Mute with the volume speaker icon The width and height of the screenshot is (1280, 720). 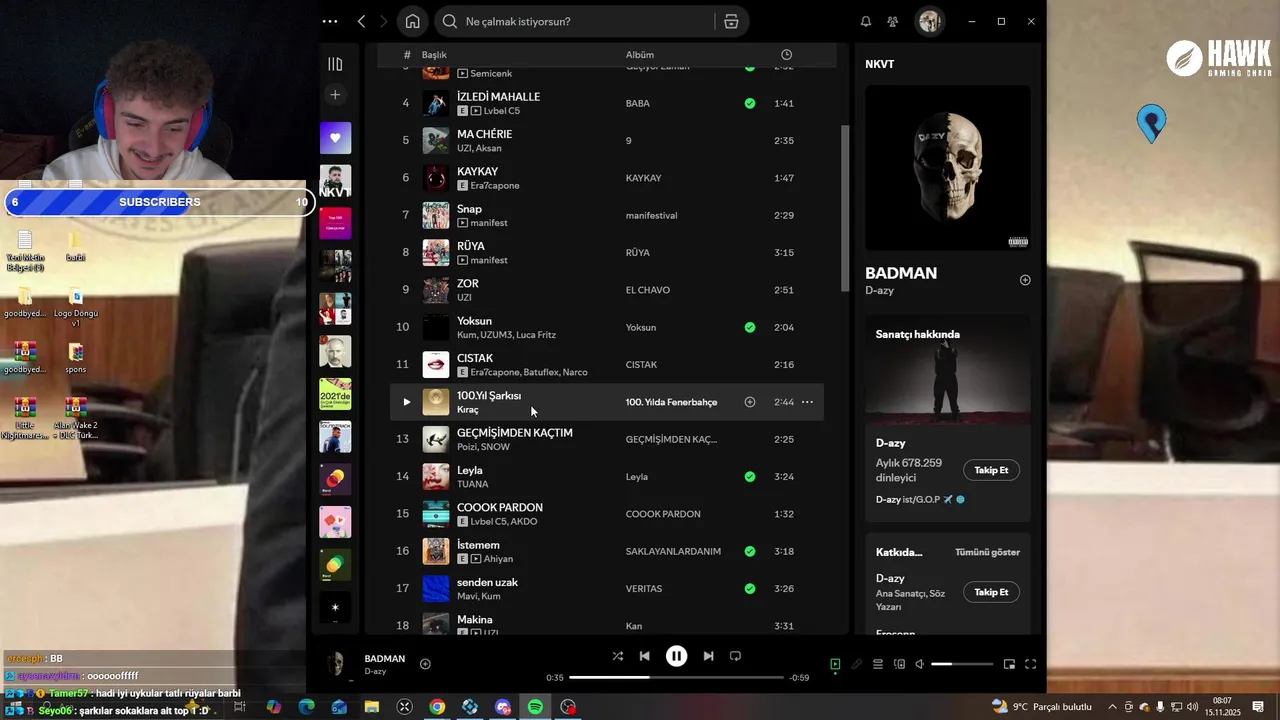pos(919,664)
